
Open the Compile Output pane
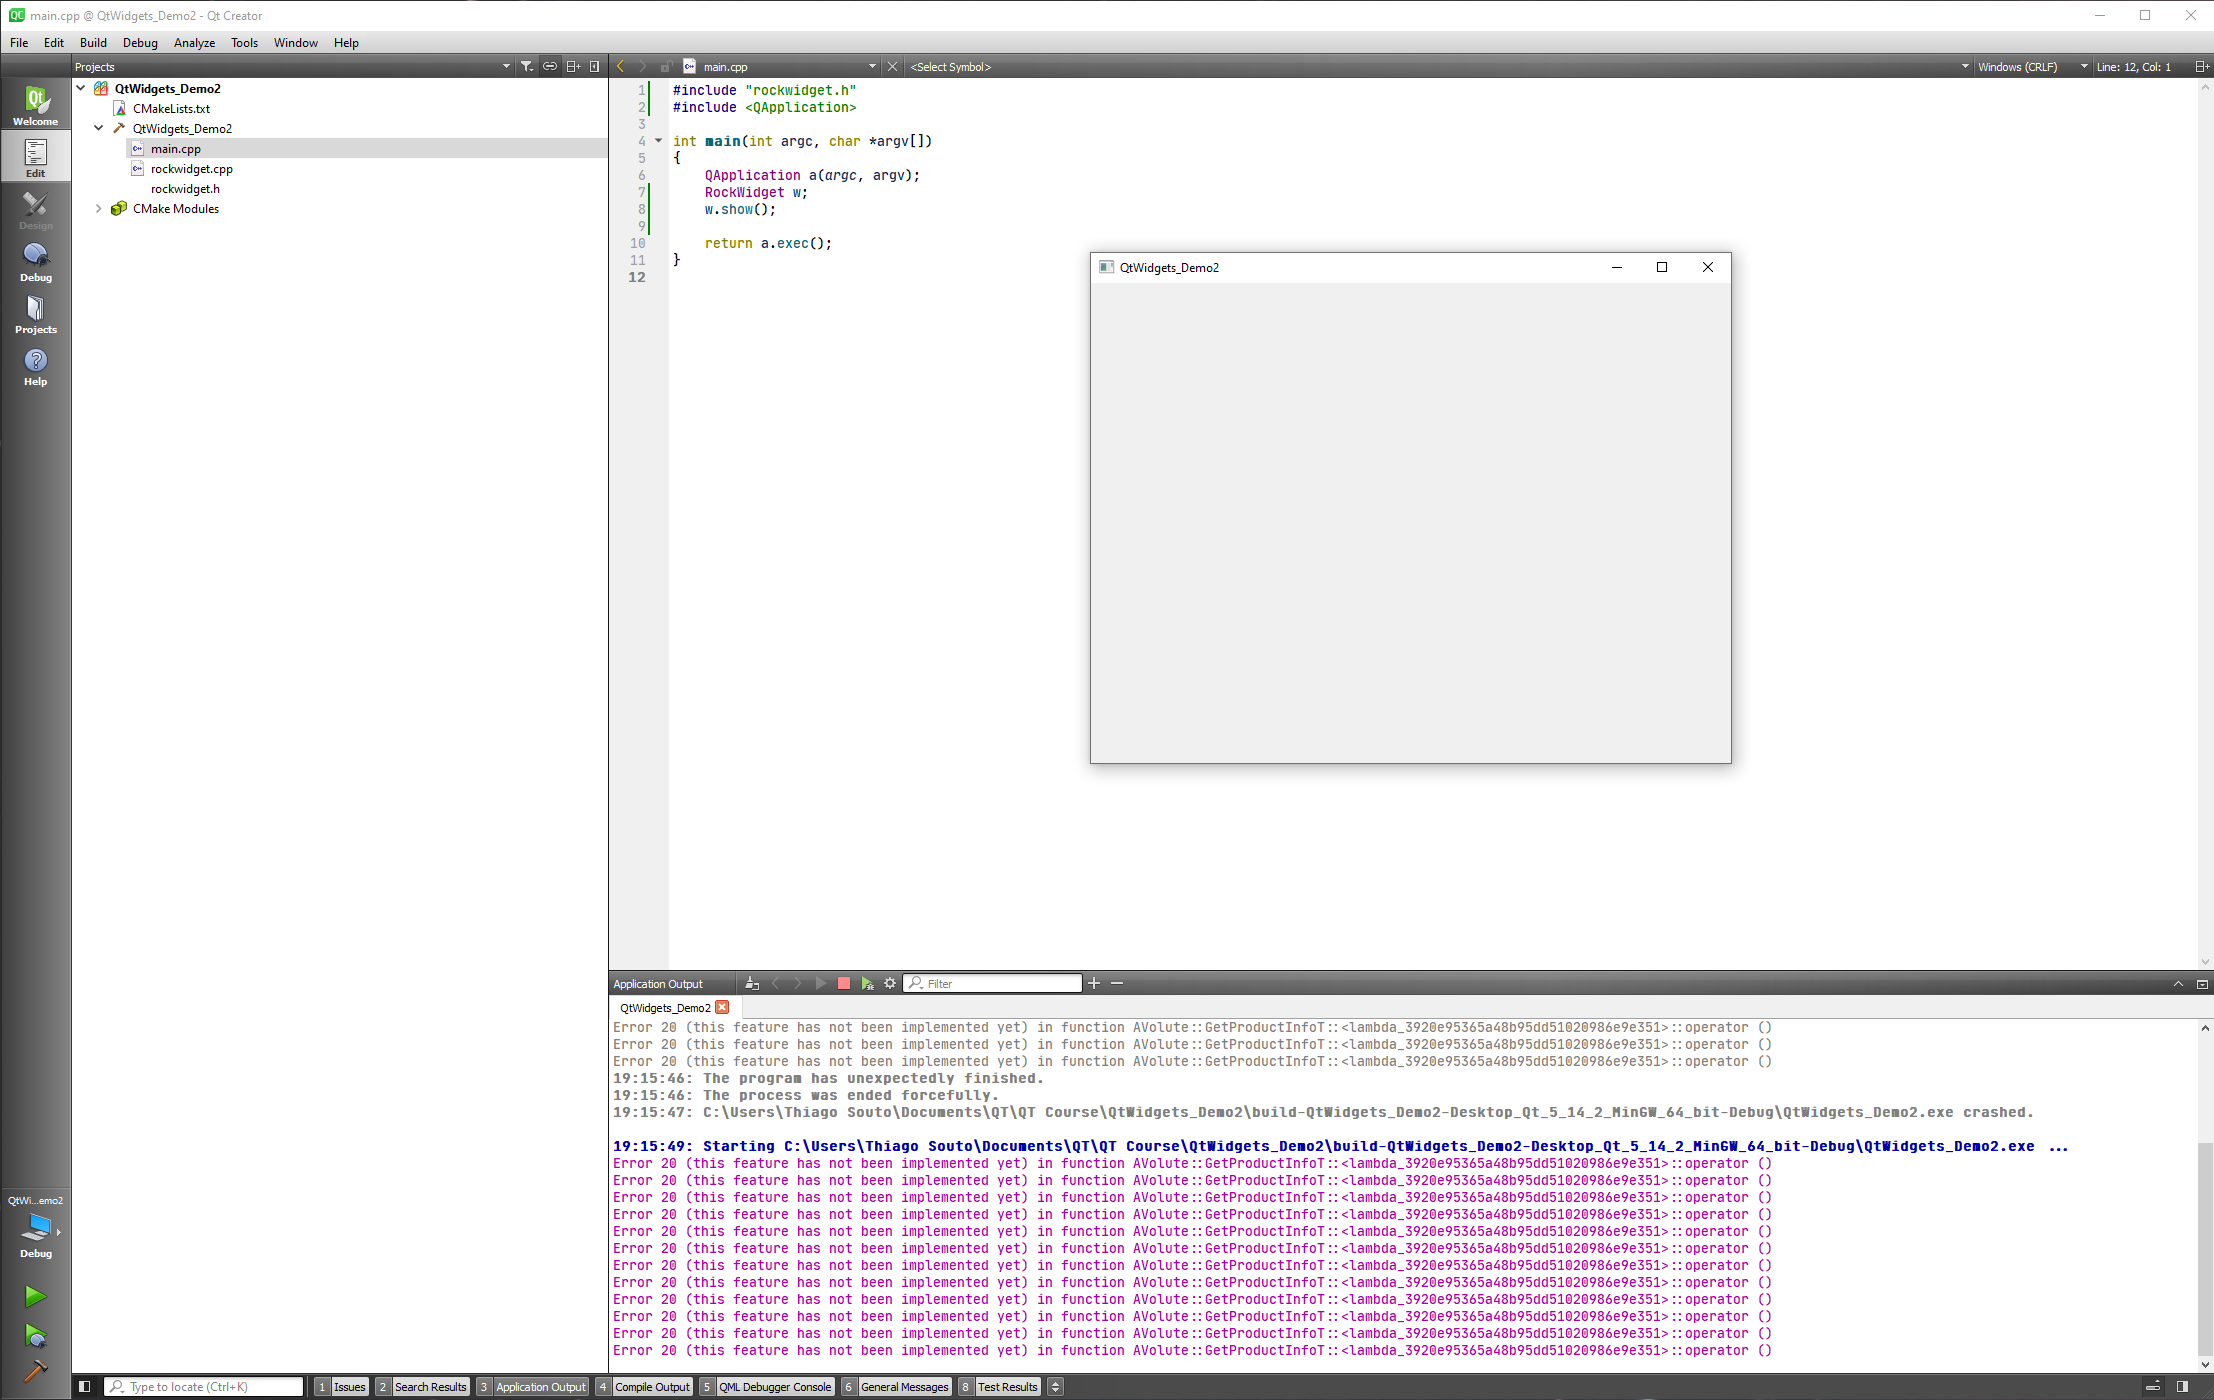coord(644,1387)
